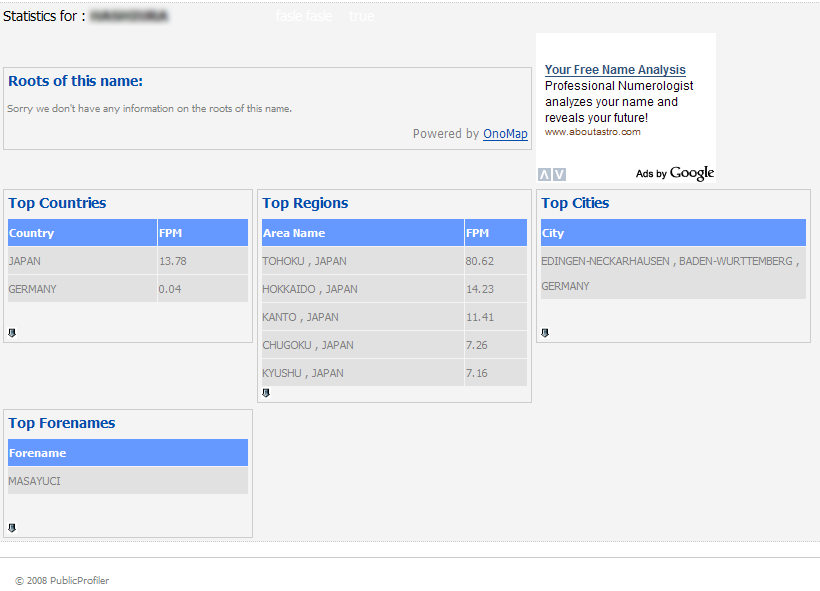Click the previous ad arrow icon

[x=544, y=174]
